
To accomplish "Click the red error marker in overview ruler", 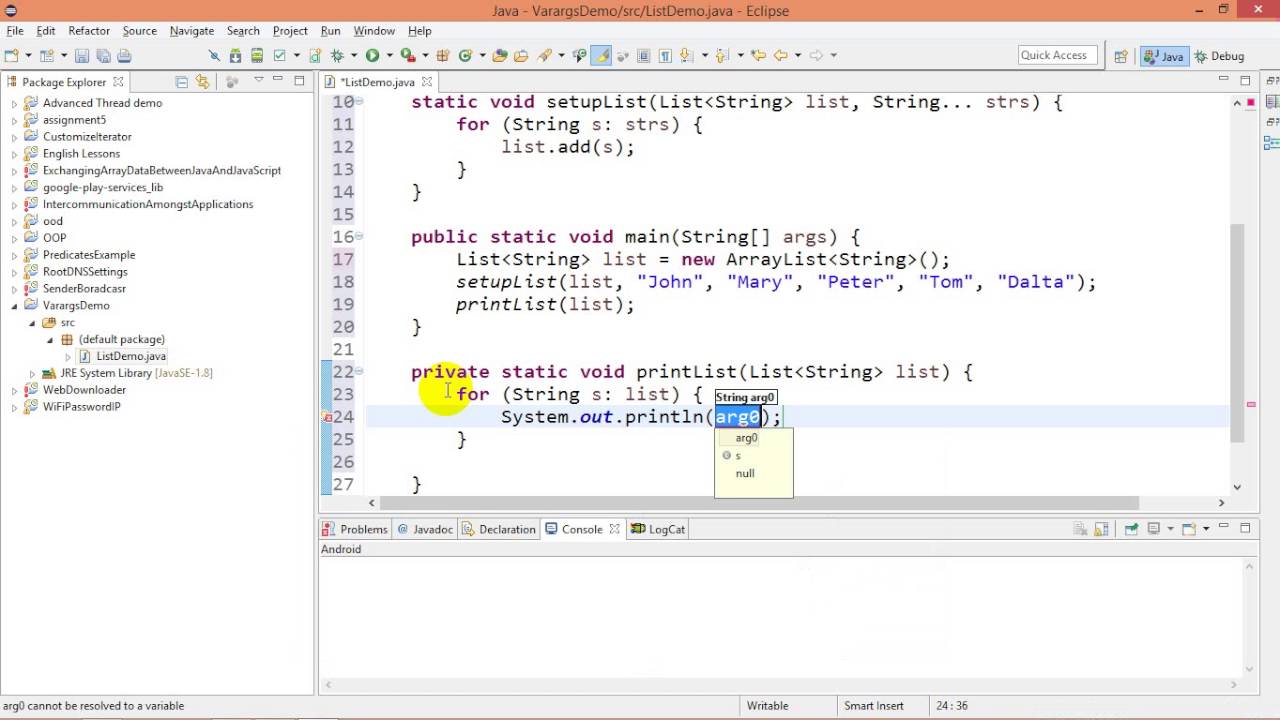I will point(1251,404).
